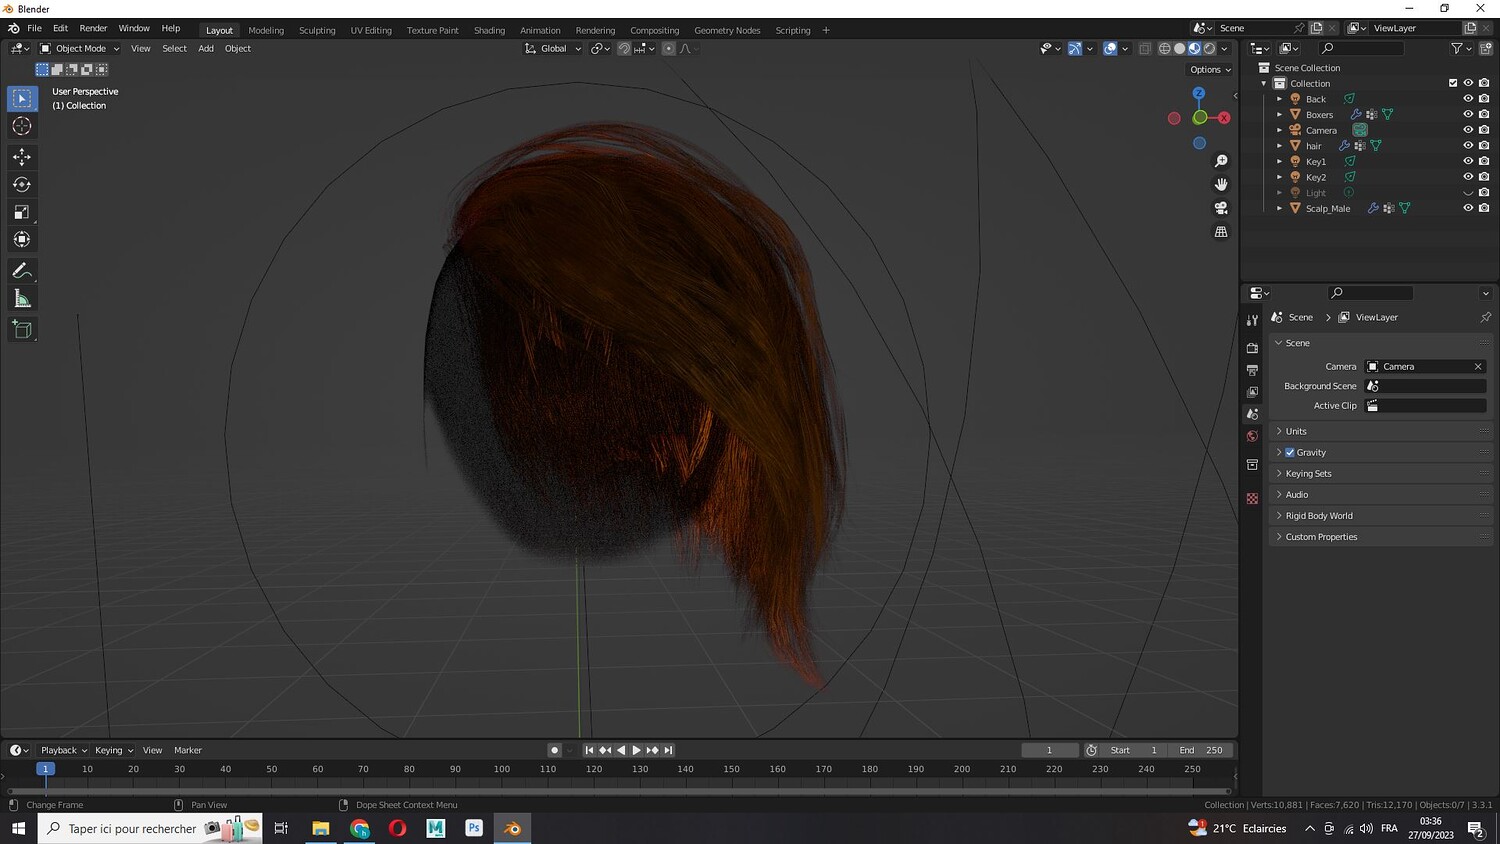
Task: Toggle visibility of Scalp_Male object
Action: (x=1468, y=208)
